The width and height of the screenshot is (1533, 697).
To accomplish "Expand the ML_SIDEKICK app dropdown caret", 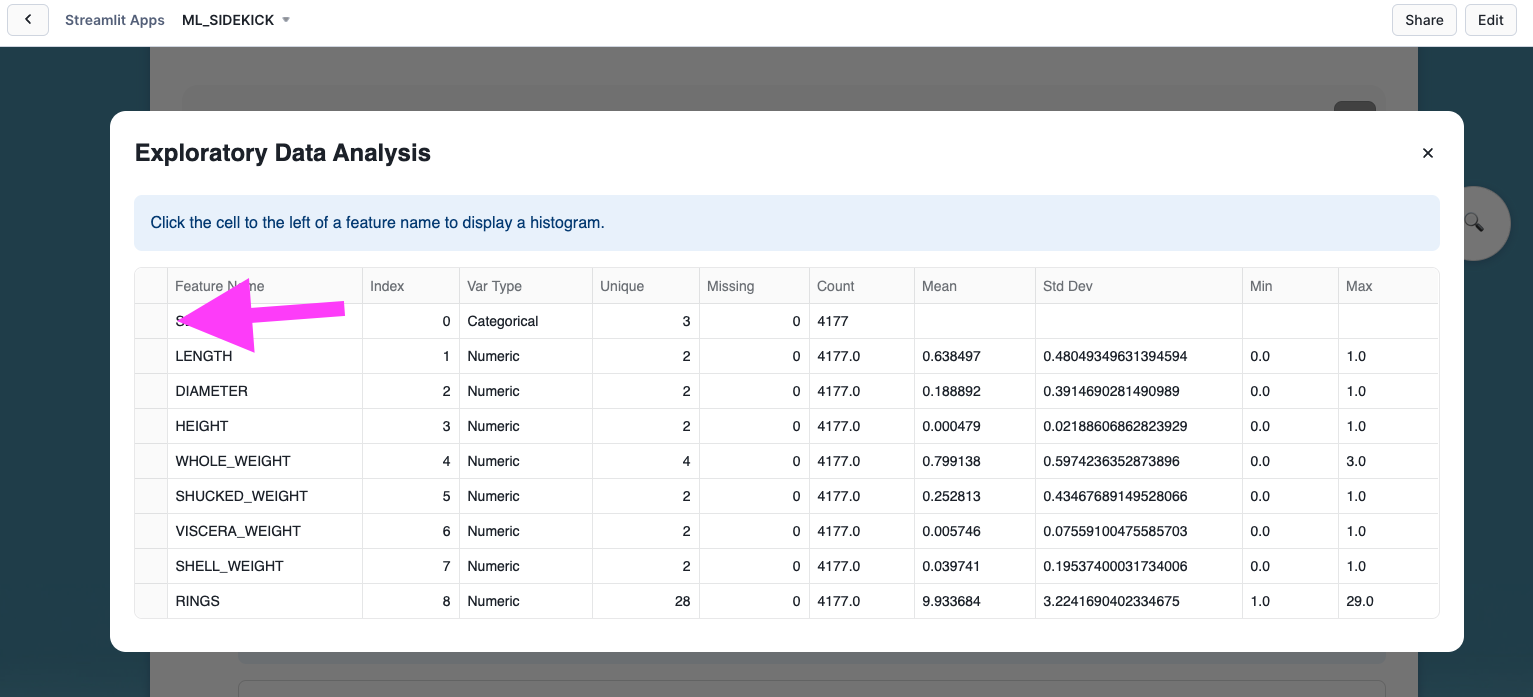I will [x=286, y=20].
